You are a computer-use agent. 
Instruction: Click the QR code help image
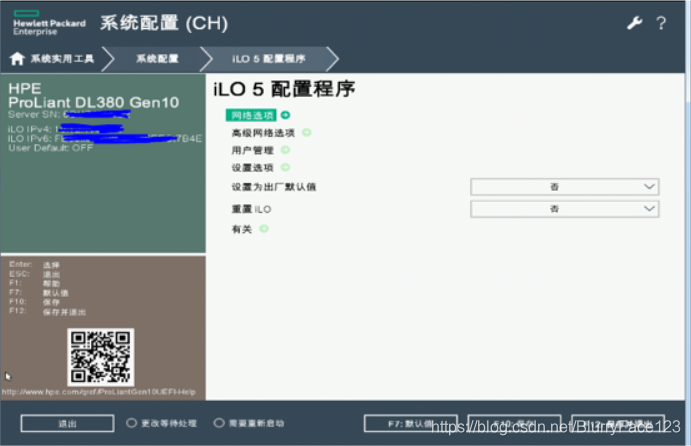coord(100,357)
